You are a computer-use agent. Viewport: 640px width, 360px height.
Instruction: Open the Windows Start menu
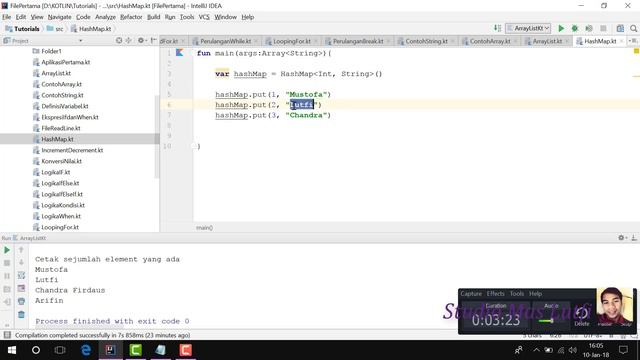pyautogui.click(x=12, y=350)
